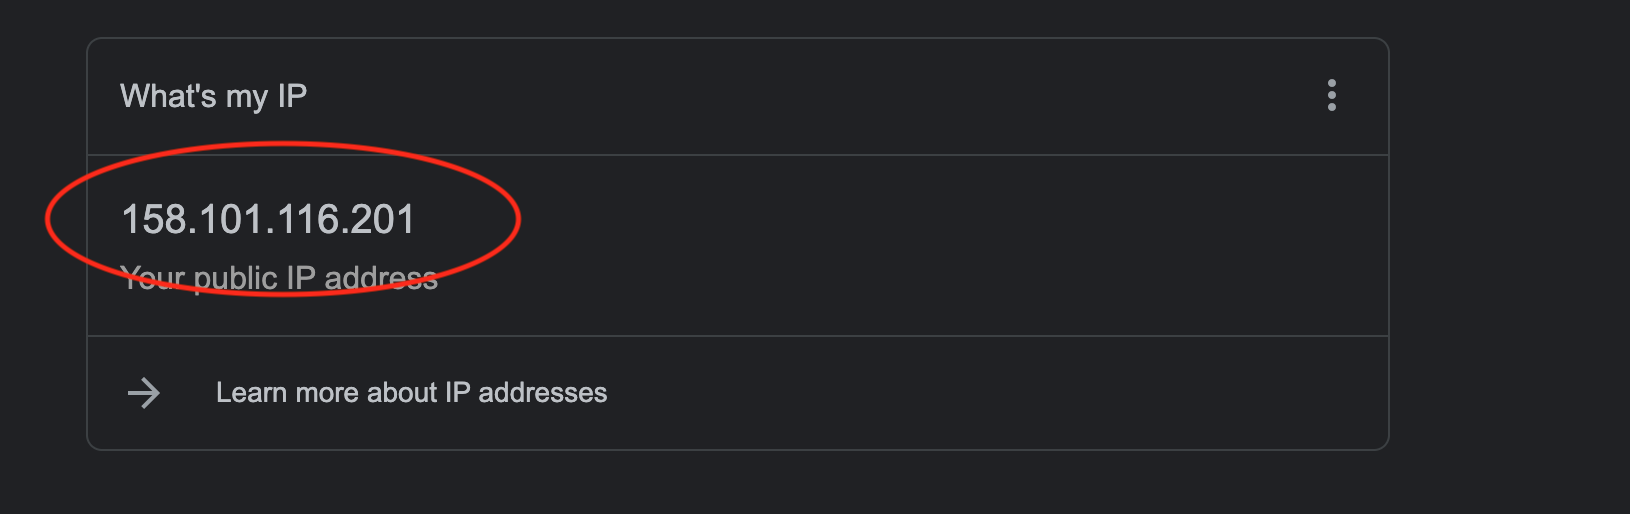This screenshot has width=1630, height=514.
Task: Click the IP address 158.101.116.201
Action: point(268,220)
